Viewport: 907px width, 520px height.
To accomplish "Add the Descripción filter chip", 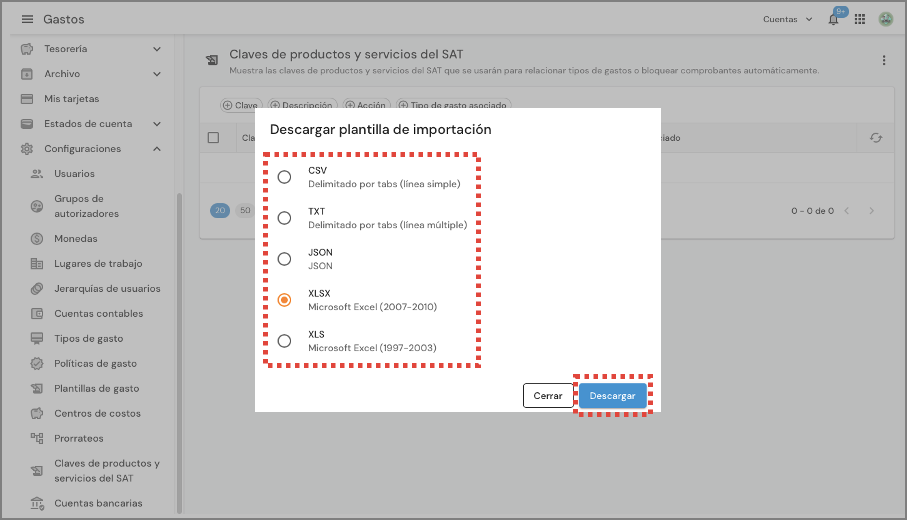I will tap(302, 105).
